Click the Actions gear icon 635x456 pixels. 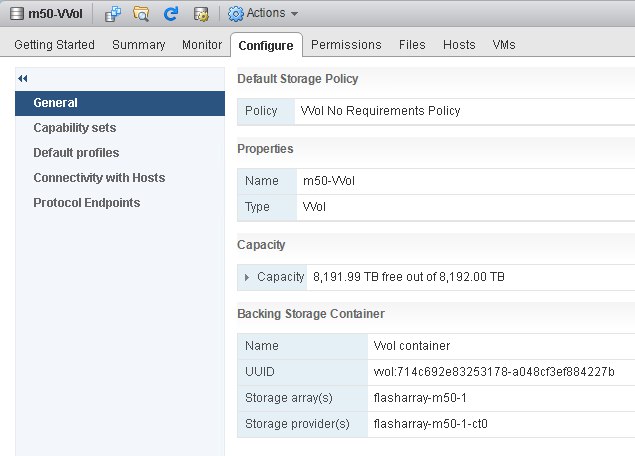pyautogui.click(x=236, y=14)
